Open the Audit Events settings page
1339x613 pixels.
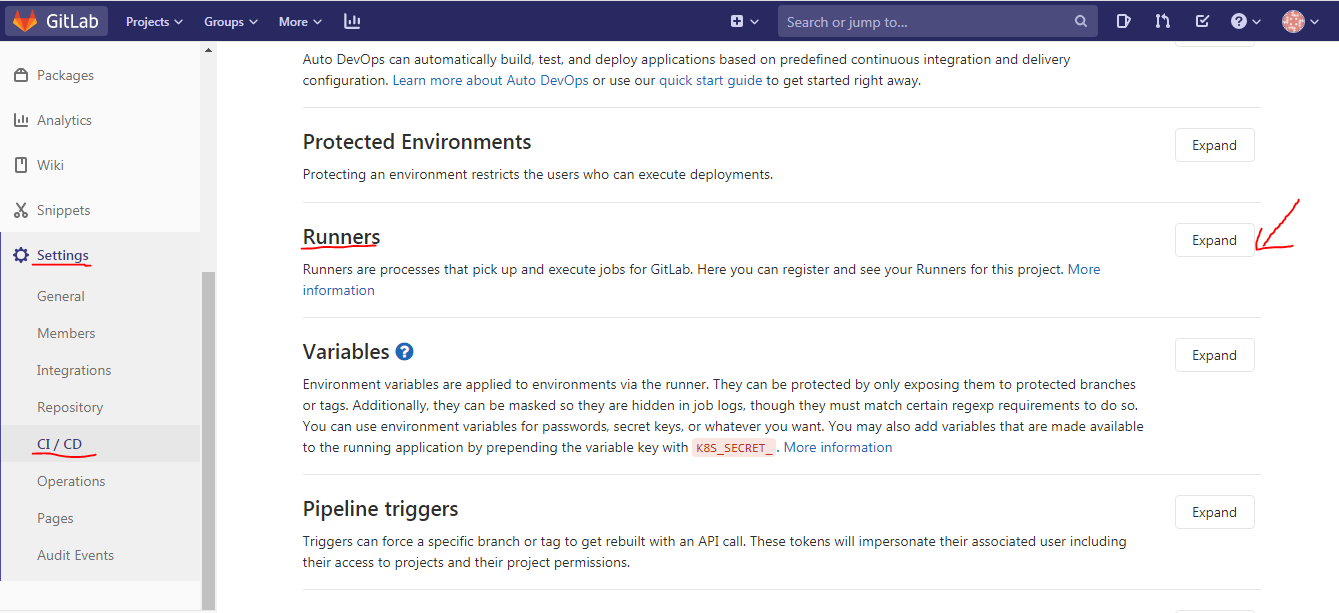pyautogui.click(x=75, y=555)
